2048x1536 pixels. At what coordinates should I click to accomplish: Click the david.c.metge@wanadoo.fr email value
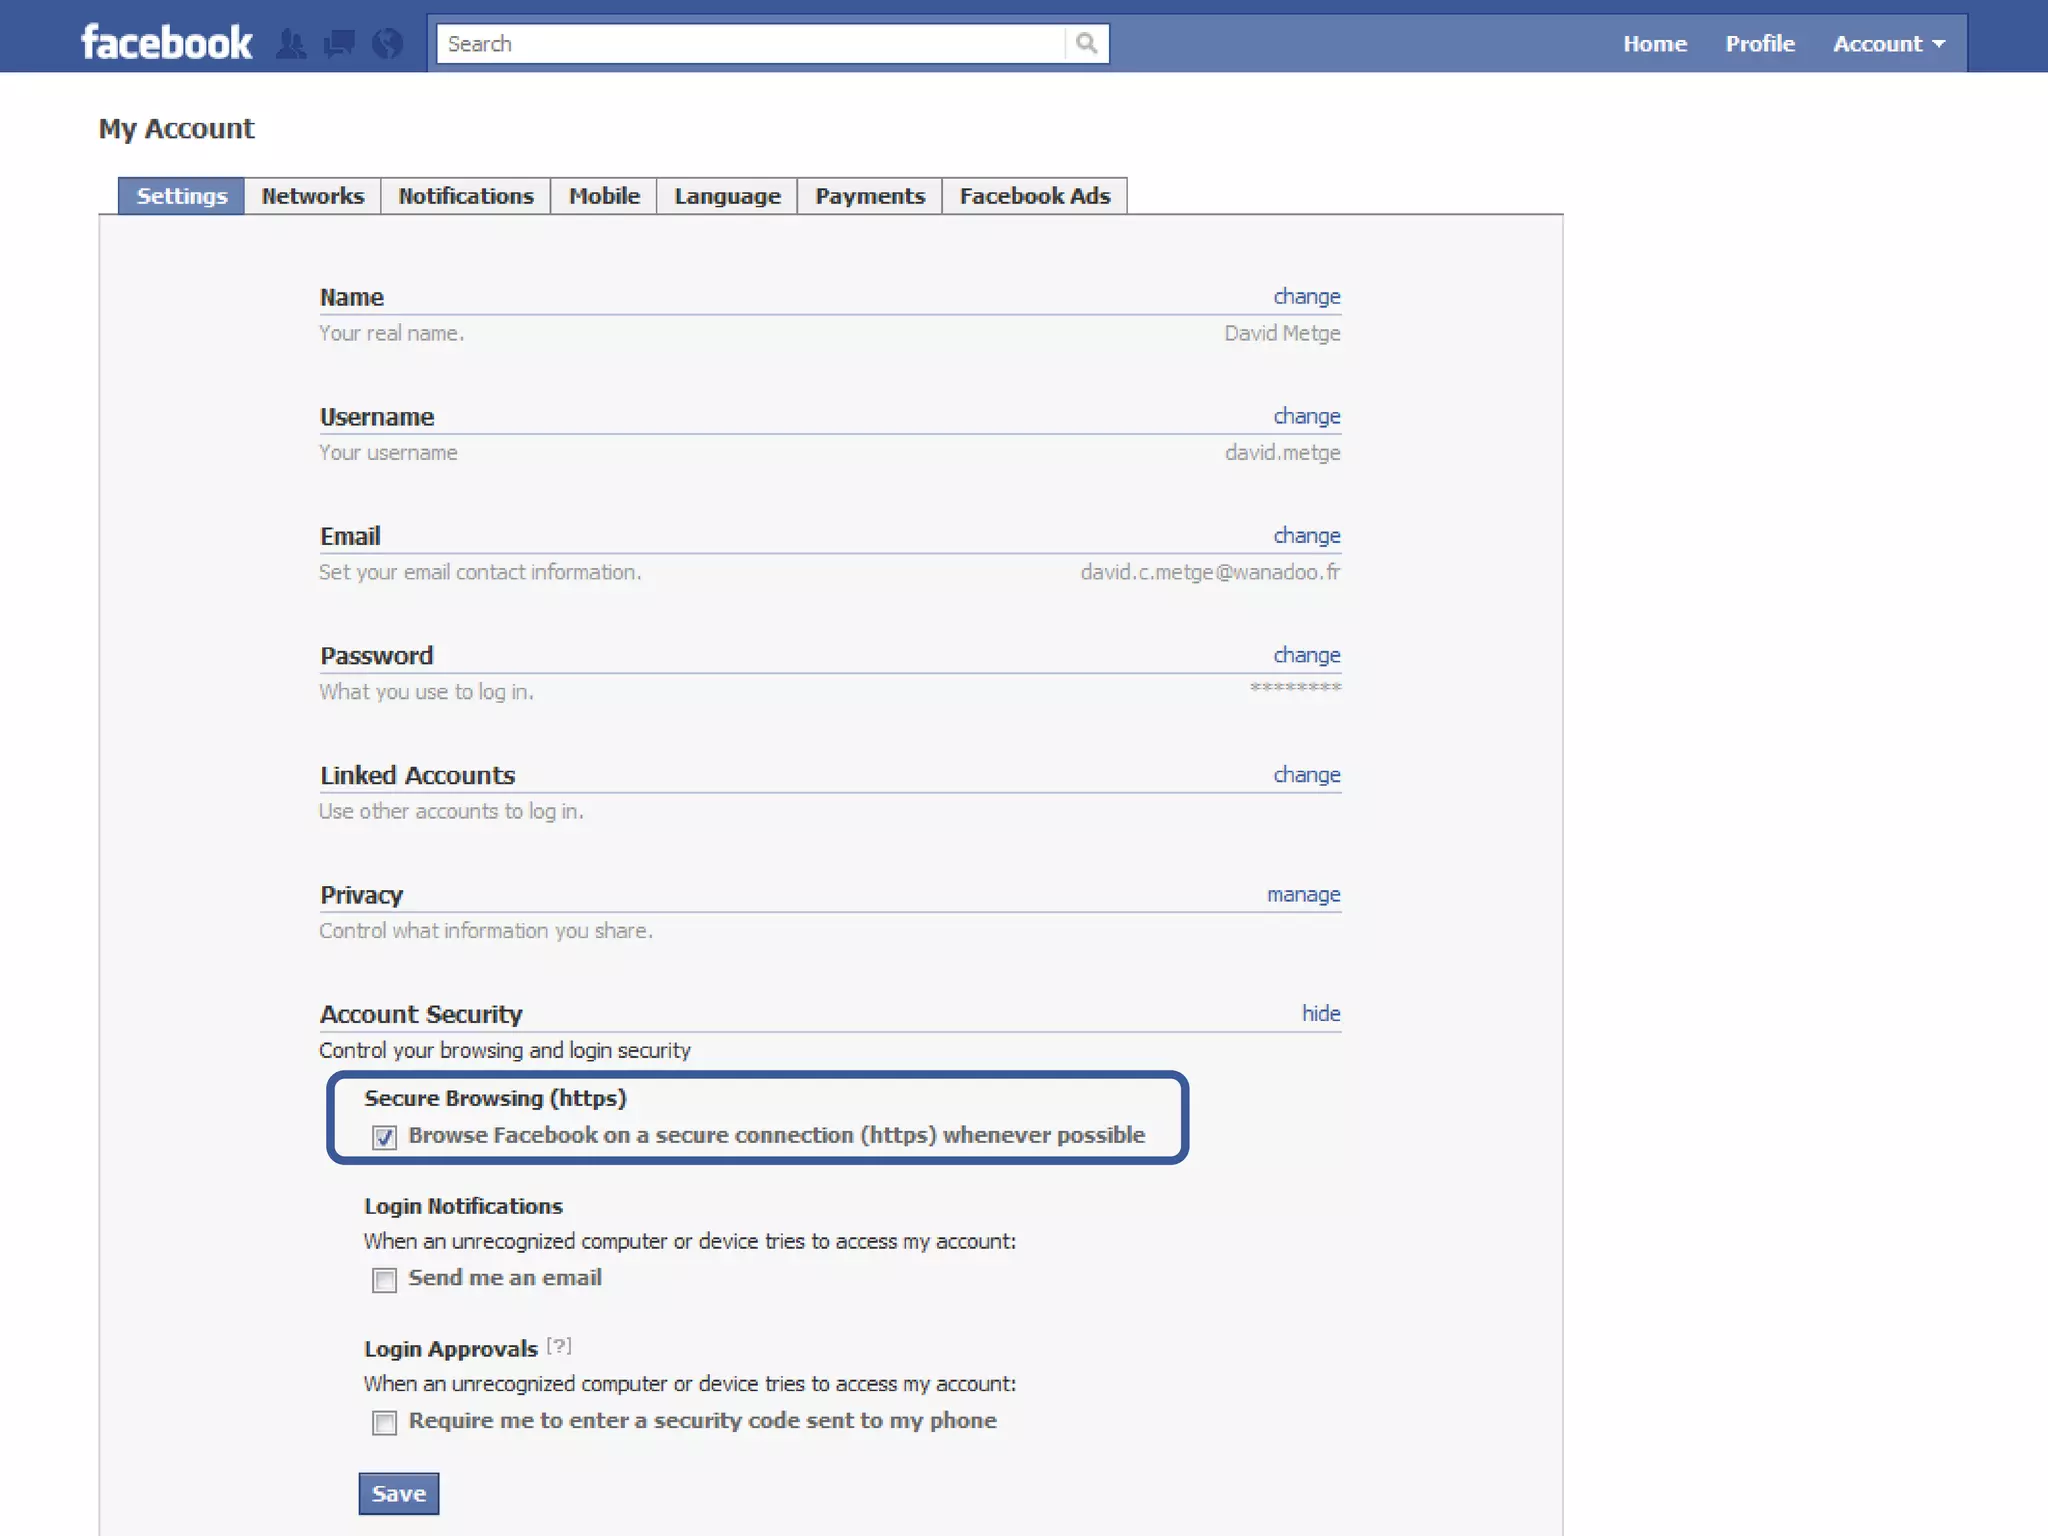[x=1210, y=572]
